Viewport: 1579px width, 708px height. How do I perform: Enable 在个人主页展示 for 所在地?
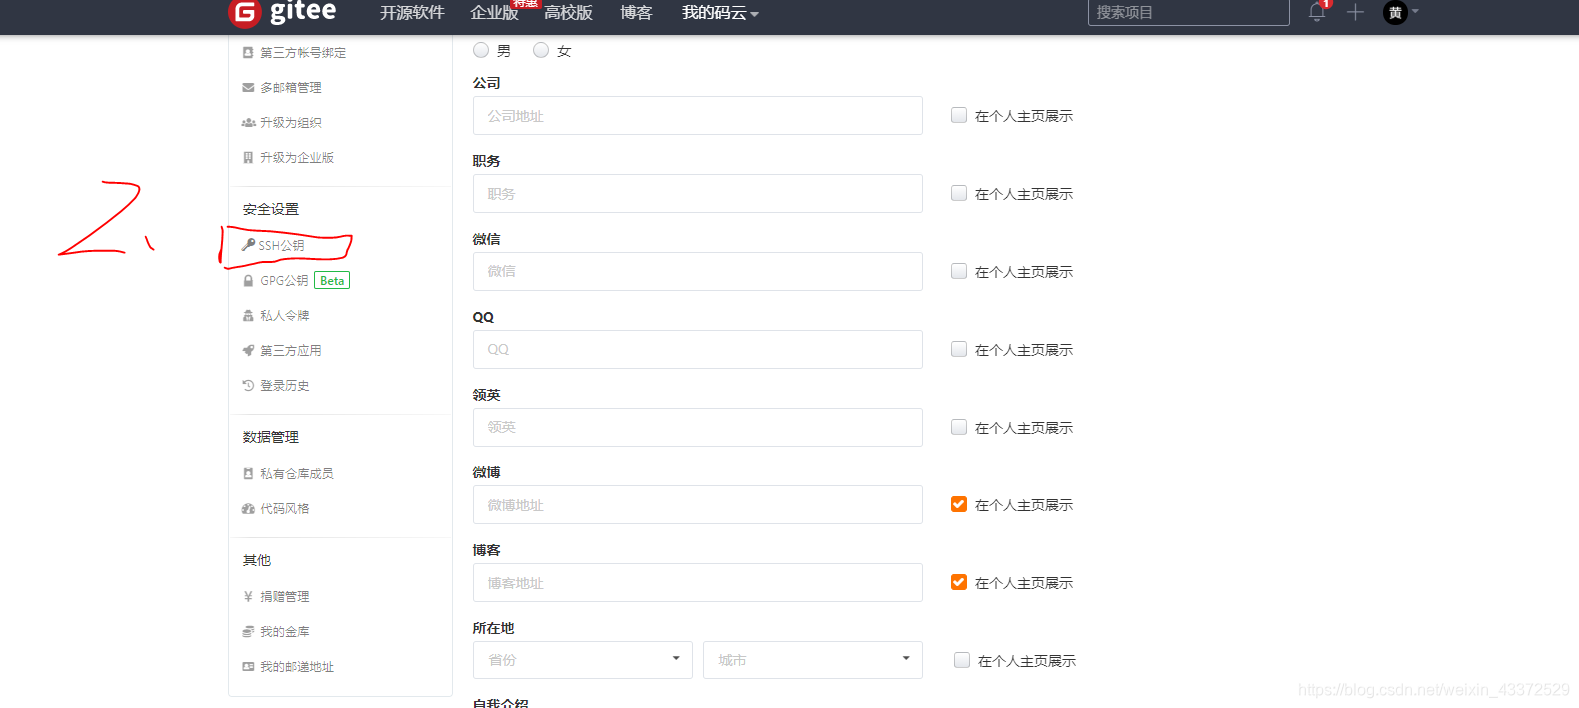(x=962, y=660)
